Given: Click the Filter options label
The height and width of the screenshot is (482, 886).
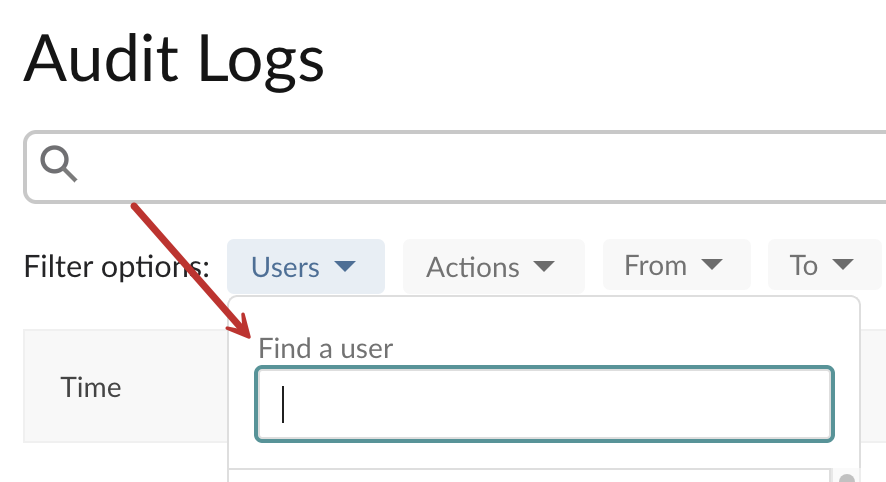Looking at the screenshot, I should point(116,267).
